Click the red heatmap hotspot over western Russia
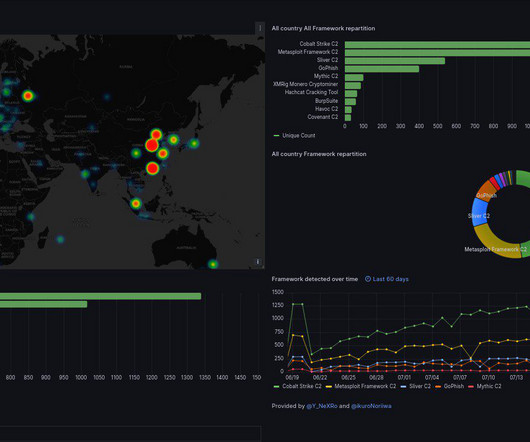Image resolution: width=530 pixels, height=442 pixels. click(28, 96)
